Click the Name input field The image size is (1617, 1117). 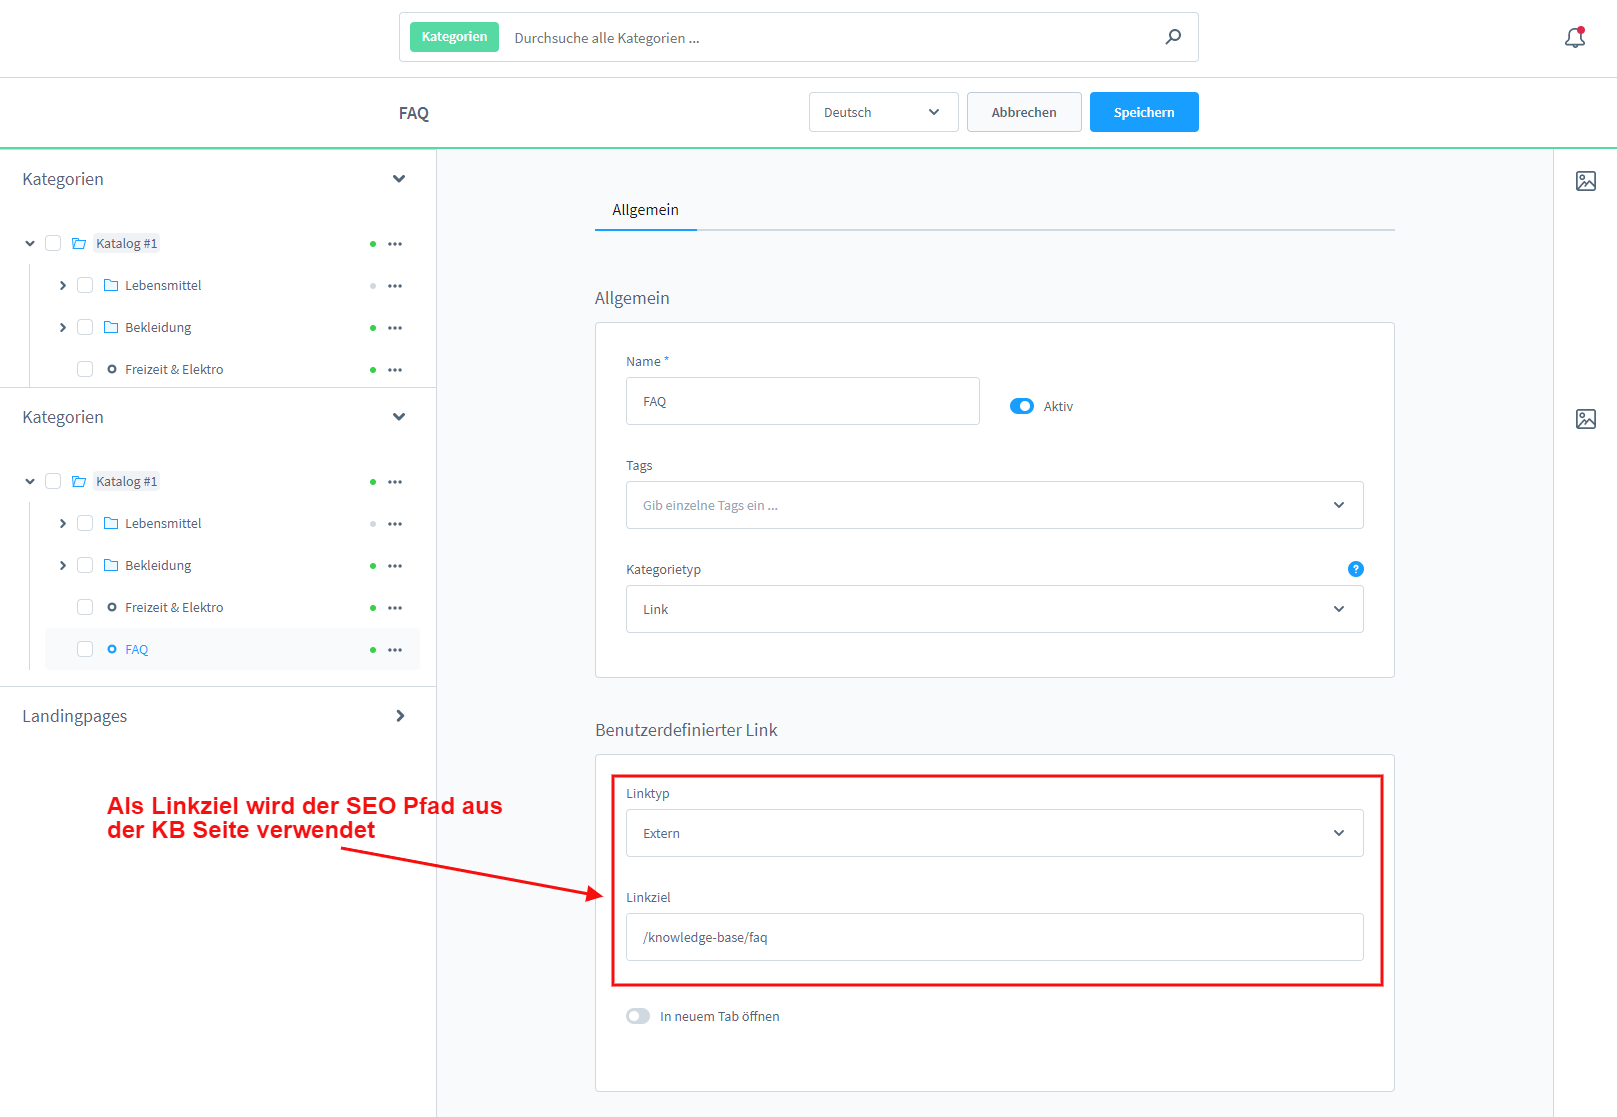[803, 401]
